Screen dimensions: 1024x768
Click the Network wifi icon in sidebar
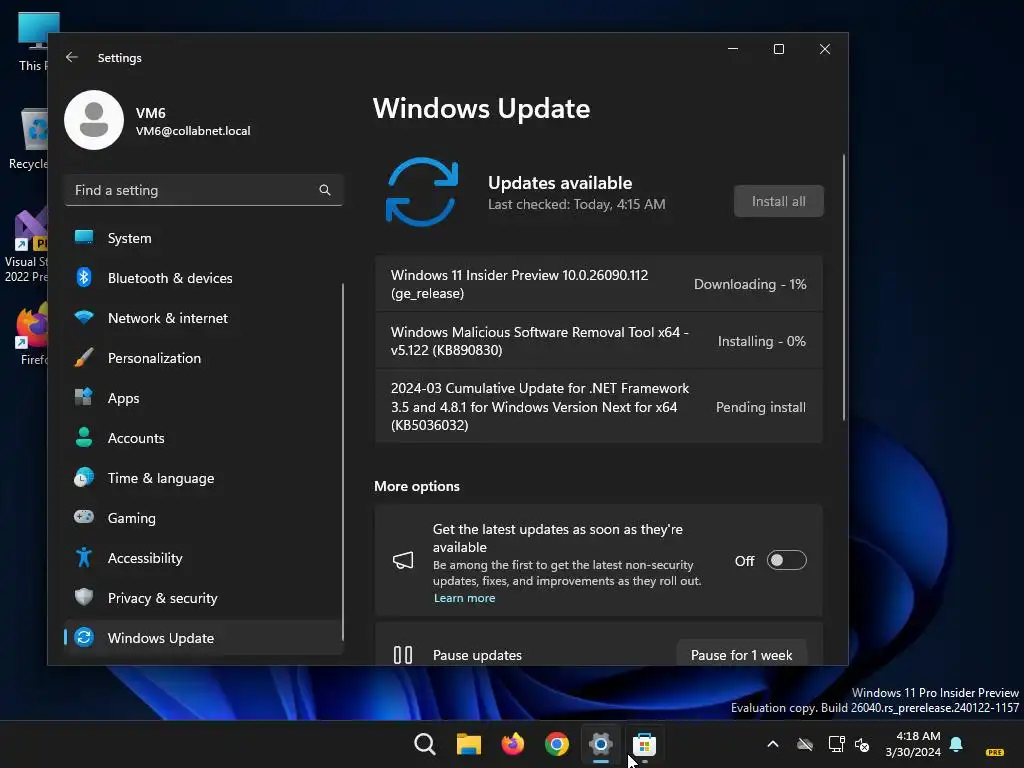[x=84, y=317]
